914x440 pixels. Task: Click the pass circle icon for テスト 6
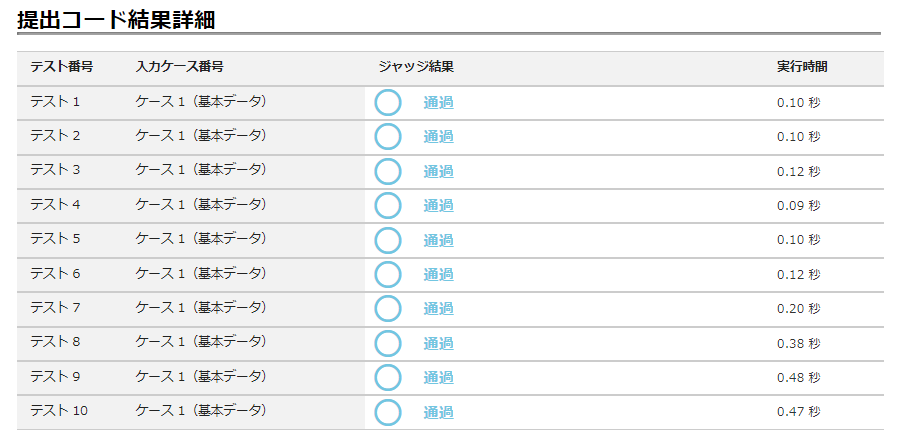click(x=388, y=274)
